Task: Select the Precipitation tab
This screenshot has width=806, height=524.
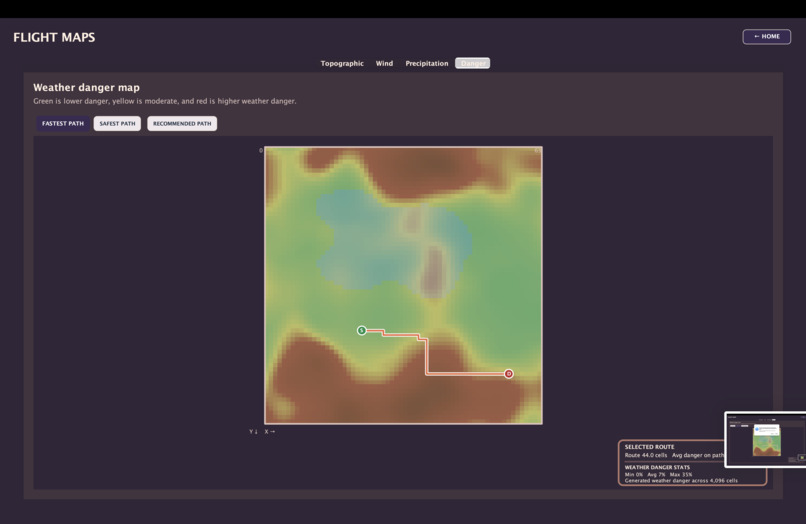Action: click(427, 63)
